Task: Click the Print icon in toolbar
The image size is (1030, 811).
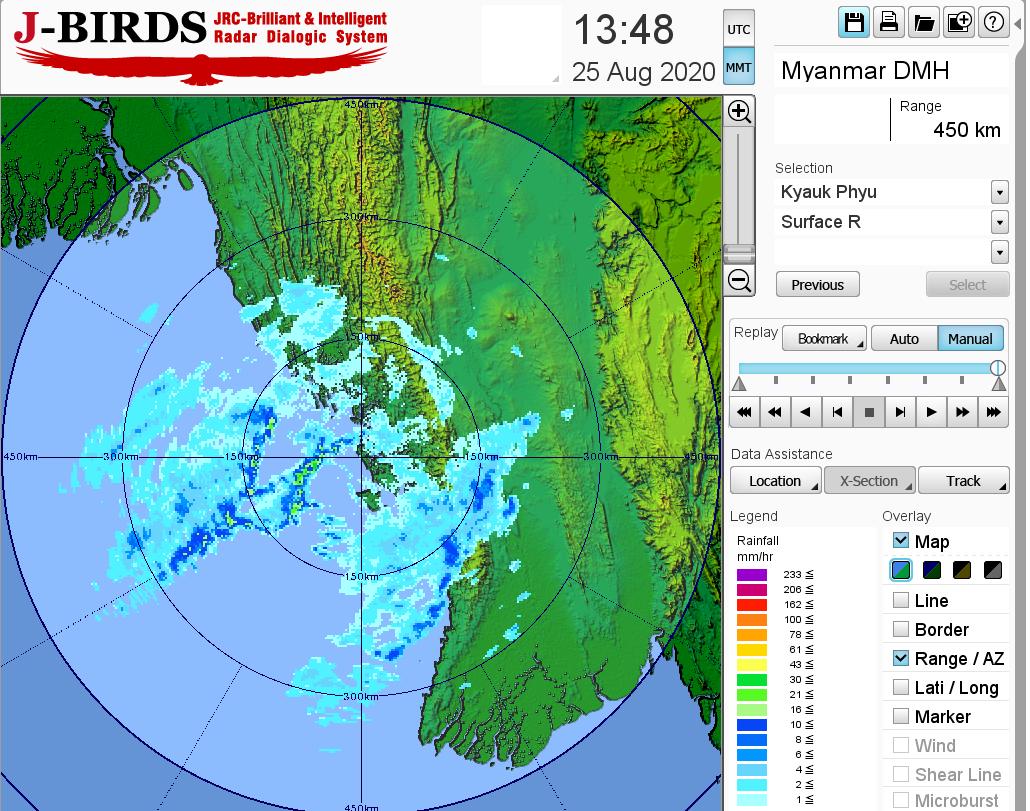Action: pos(888,23)
